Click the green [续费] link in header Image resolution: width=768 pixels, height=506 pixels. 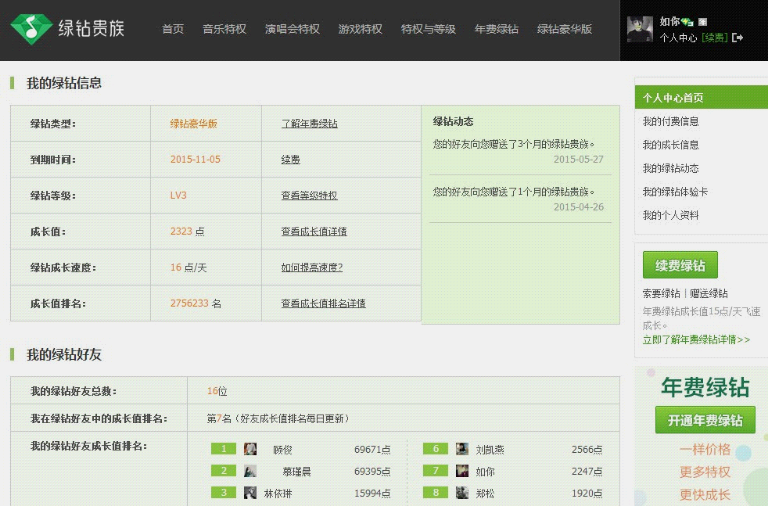coord(715,38)
